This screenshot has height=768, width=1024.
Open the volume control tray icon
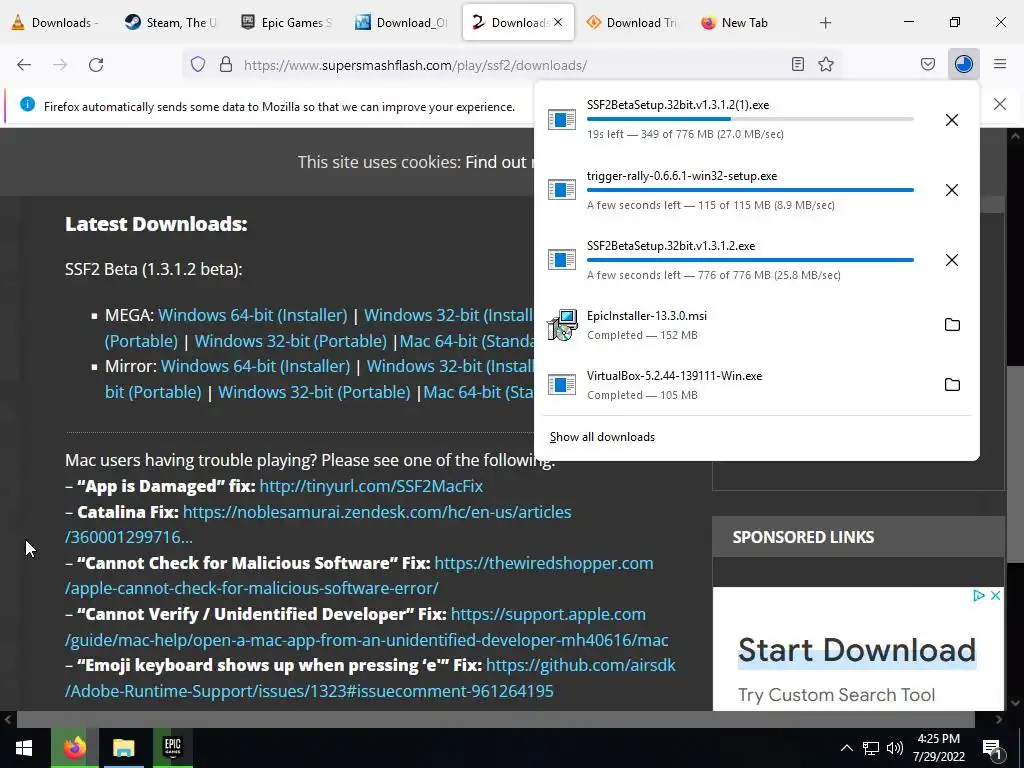pos(895,748)
